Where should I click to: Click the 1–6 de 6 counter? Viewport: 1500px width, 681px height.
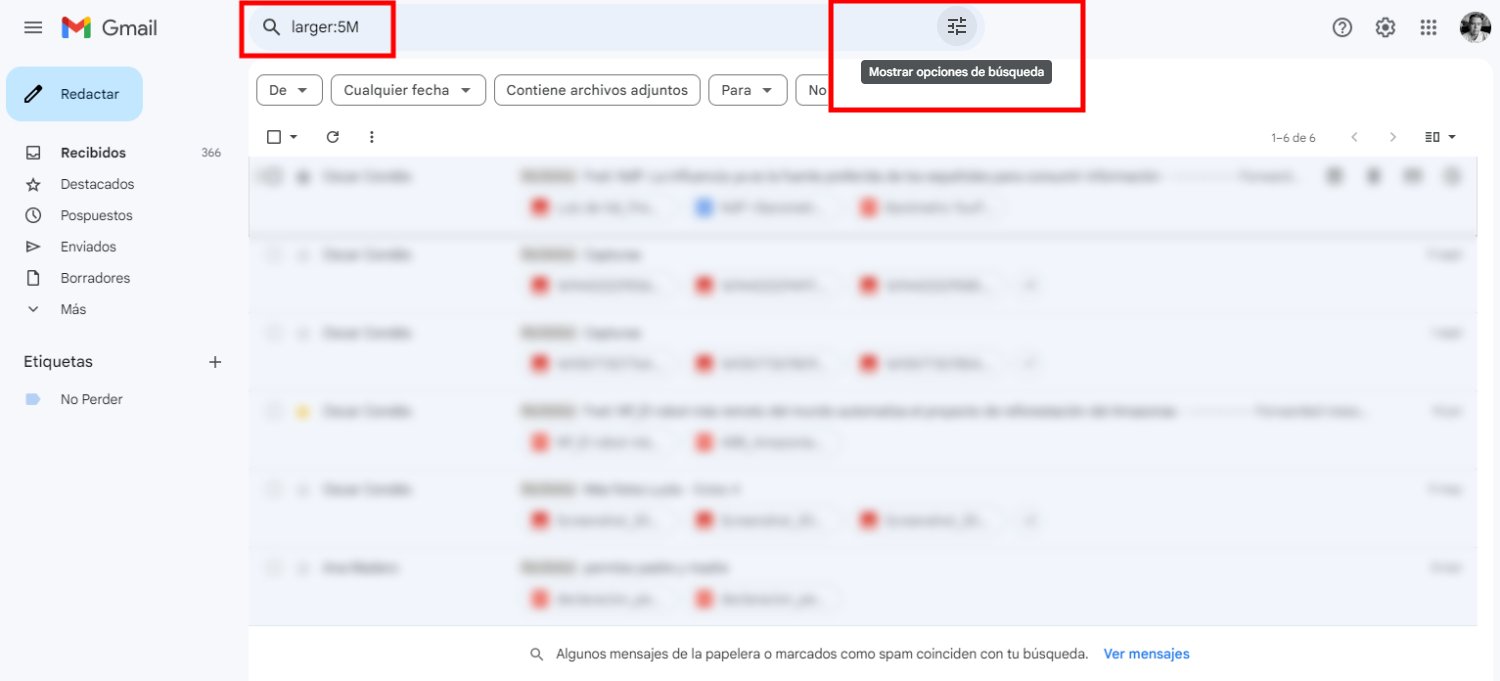(x=1293, y=138)
